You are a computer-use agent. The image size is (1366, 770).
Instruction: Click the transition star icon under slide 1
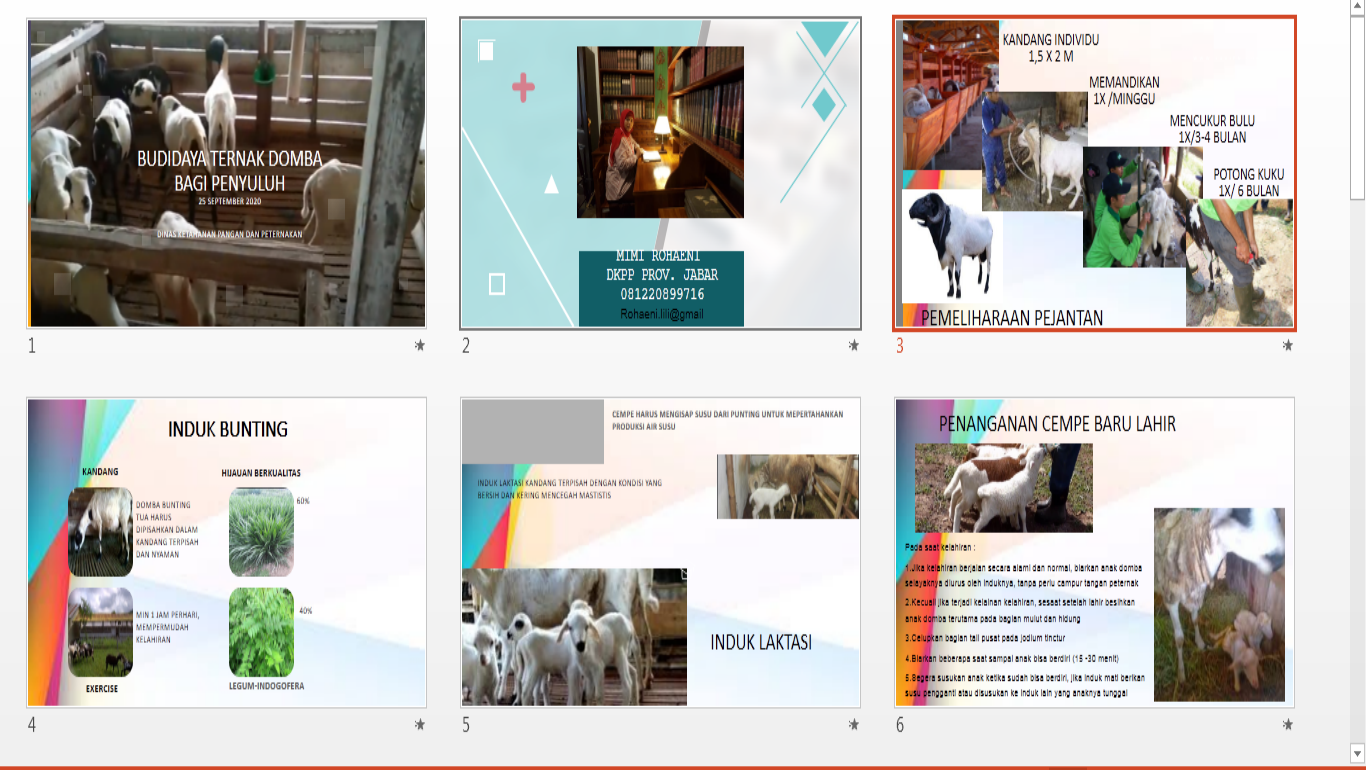click(420, 346)
